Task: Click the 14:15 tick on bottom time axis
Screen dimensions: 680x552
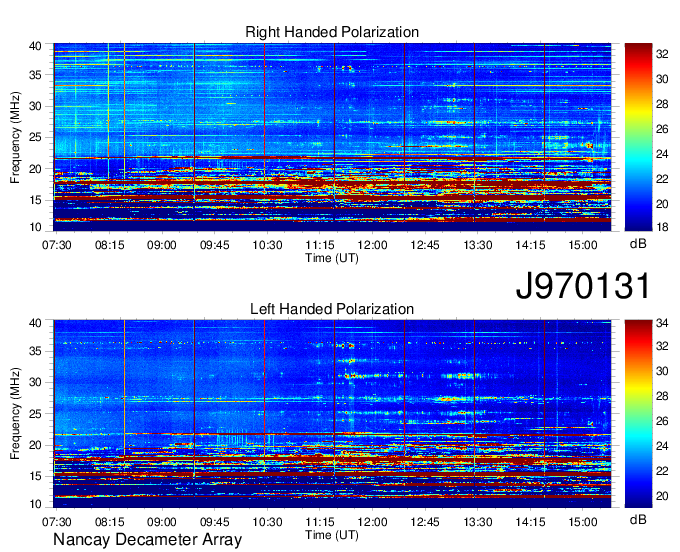Action: [530, 522]
